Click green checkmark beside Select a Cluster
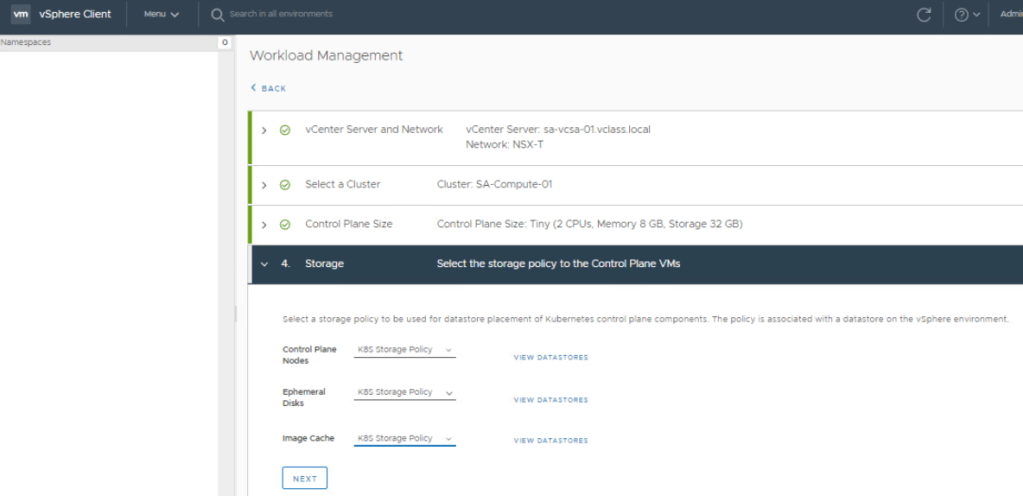The image size is (1023, 496). pos(285,185)
